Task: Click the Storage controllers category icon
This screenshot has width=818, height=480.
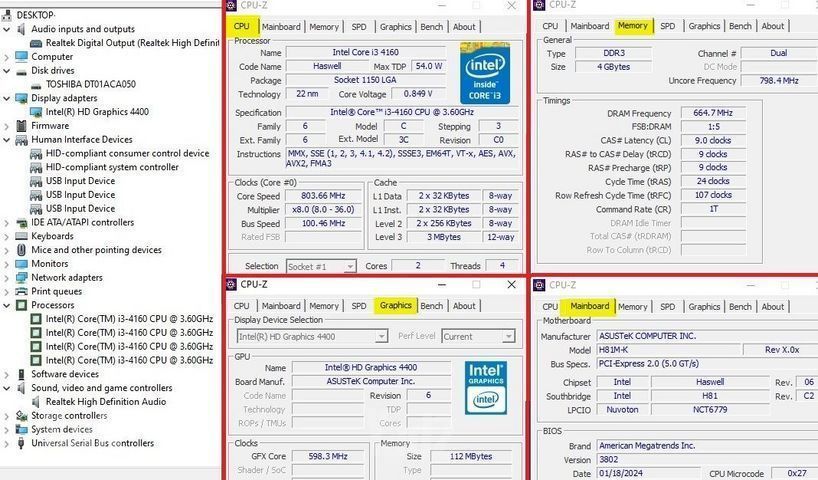Action: coord(21,416)
